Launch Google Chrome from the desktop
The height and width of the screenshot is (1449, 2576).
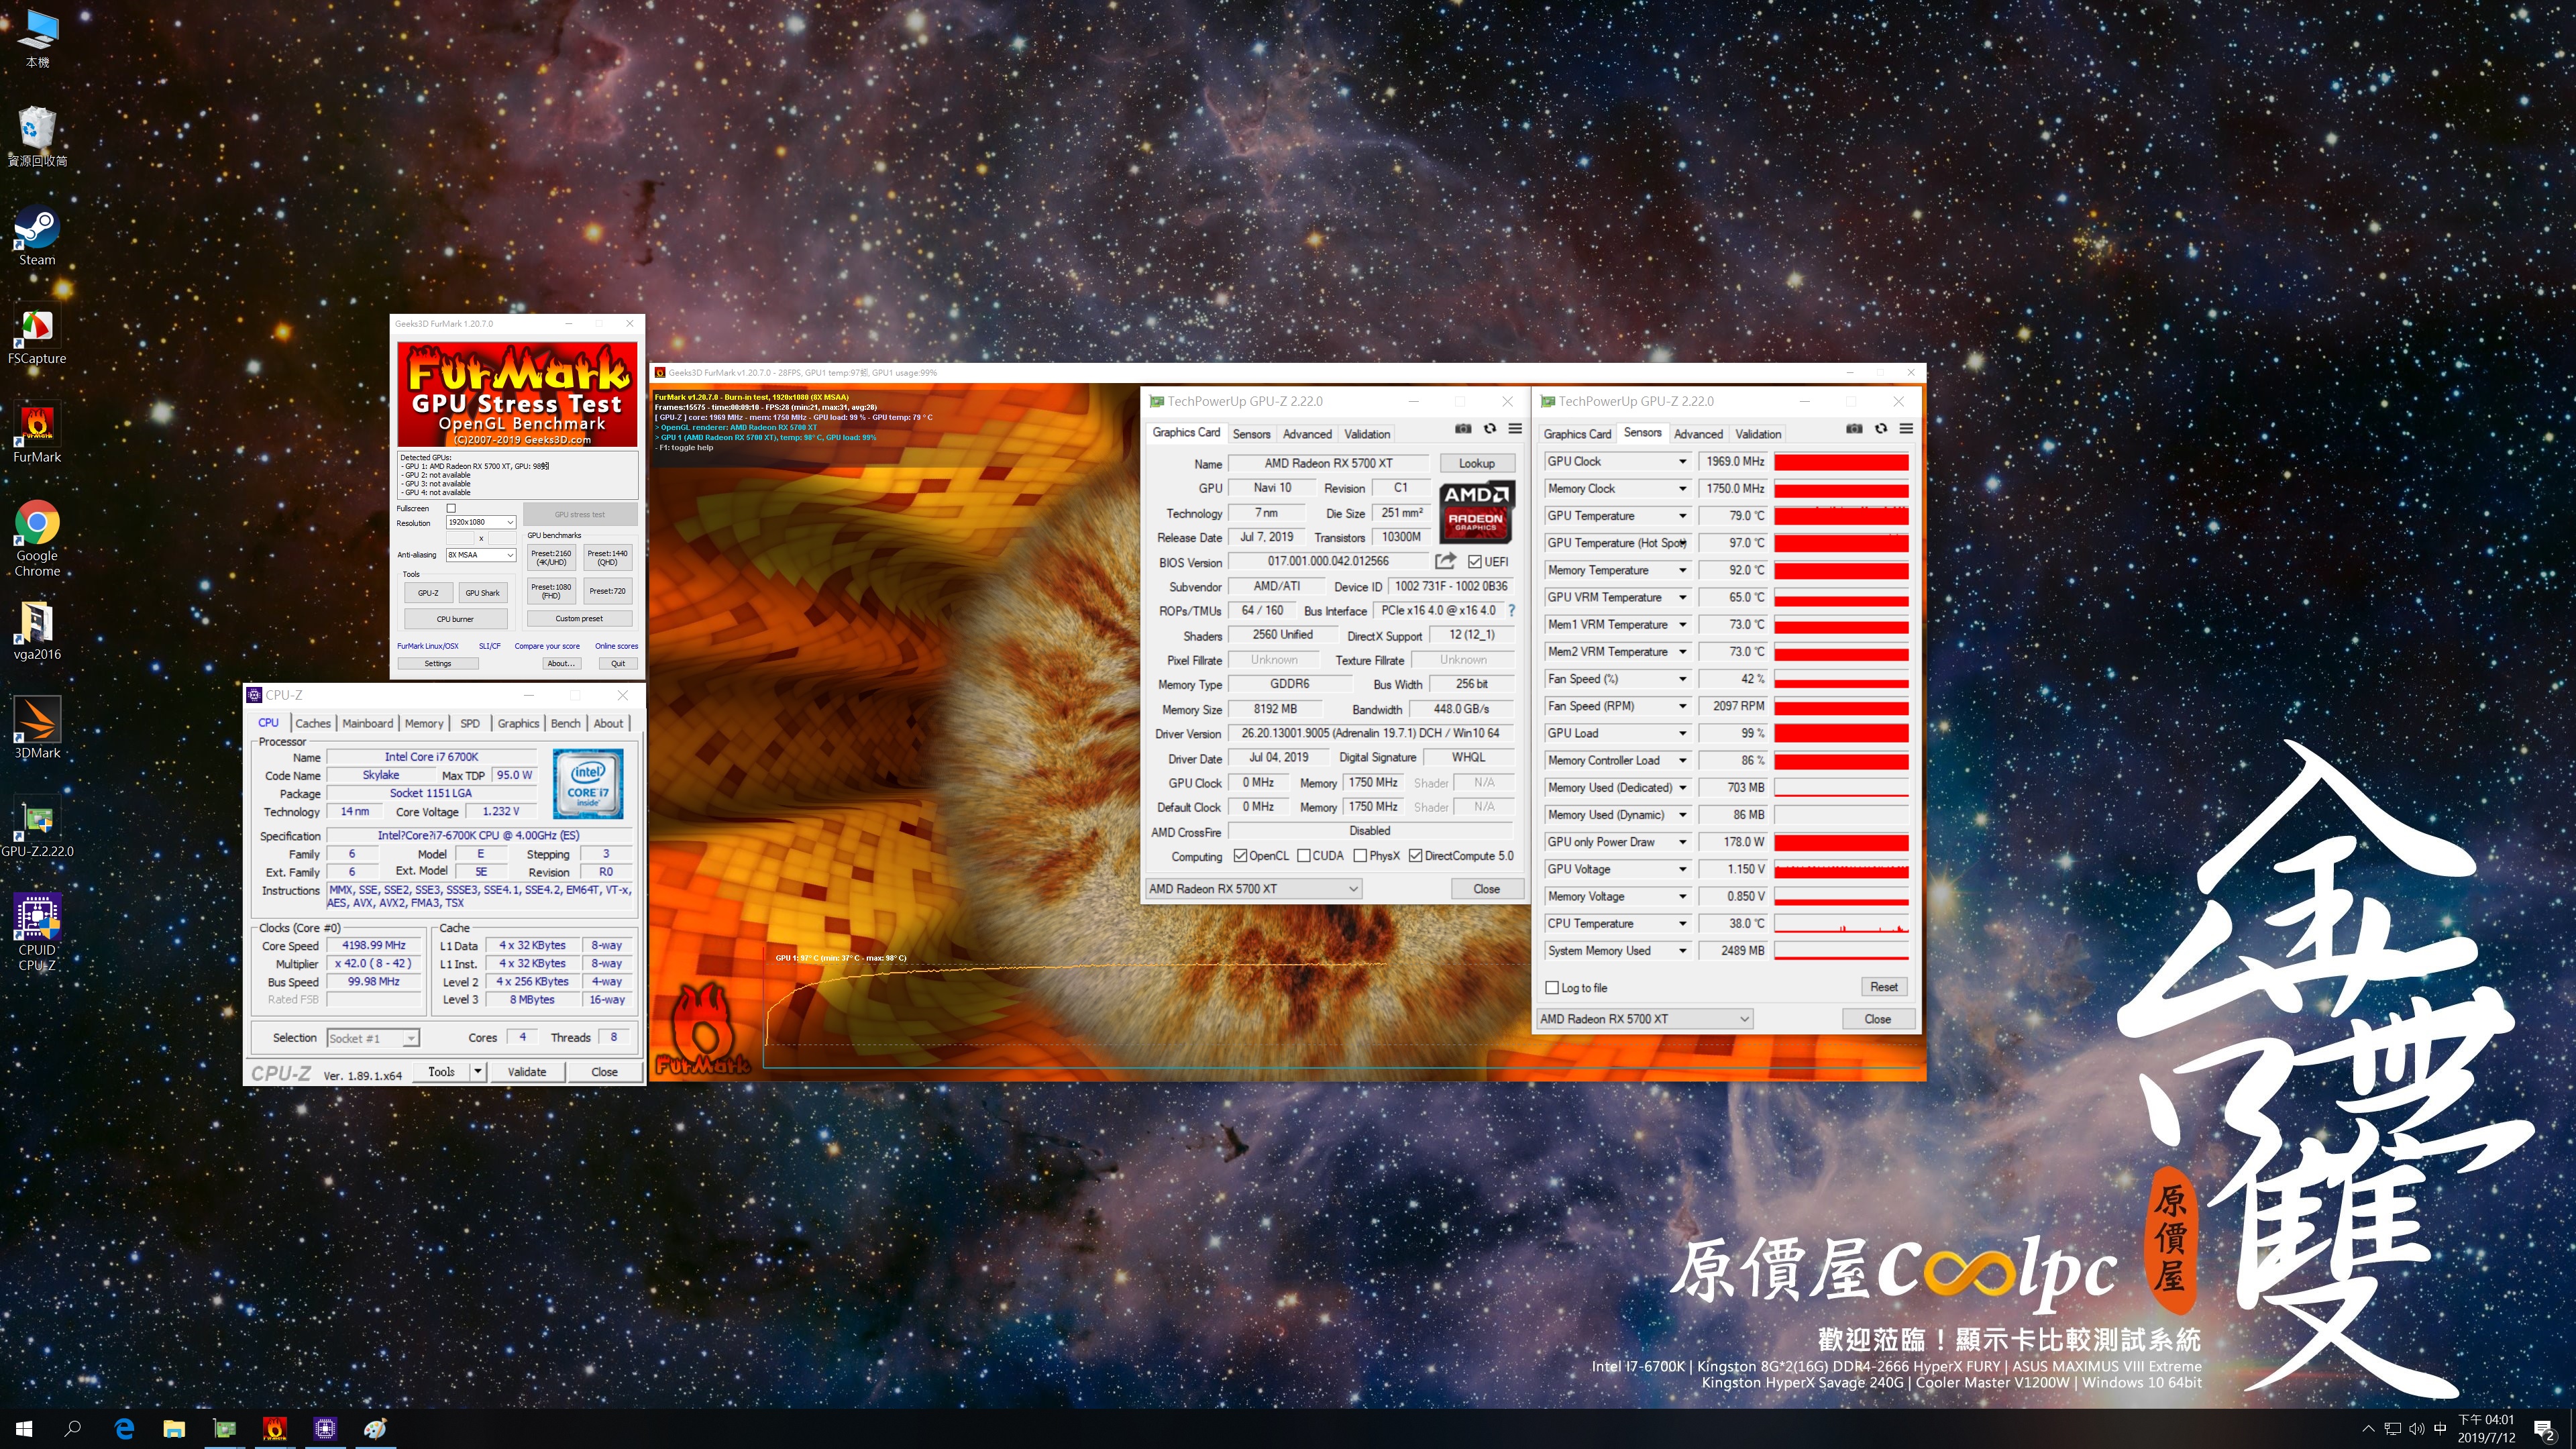37,539
